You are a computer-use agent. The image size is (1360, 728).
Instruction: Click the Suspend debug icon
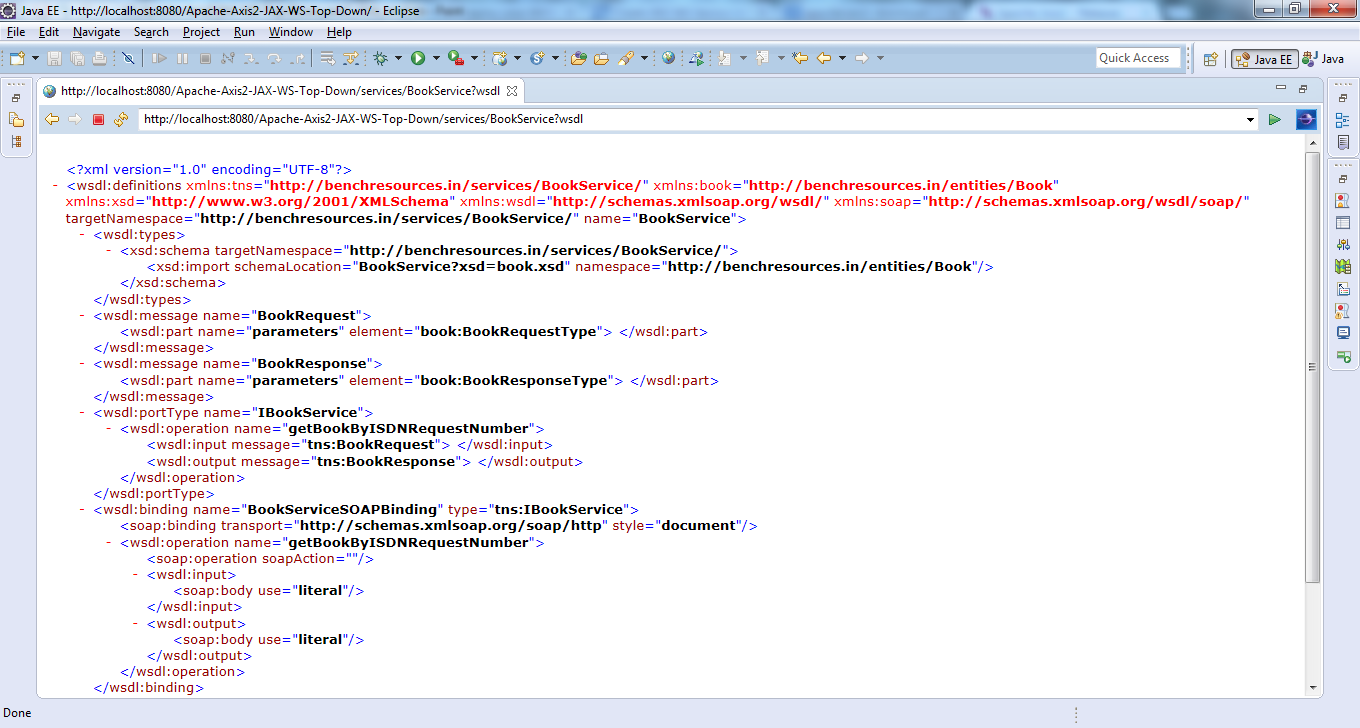point(182,58)
